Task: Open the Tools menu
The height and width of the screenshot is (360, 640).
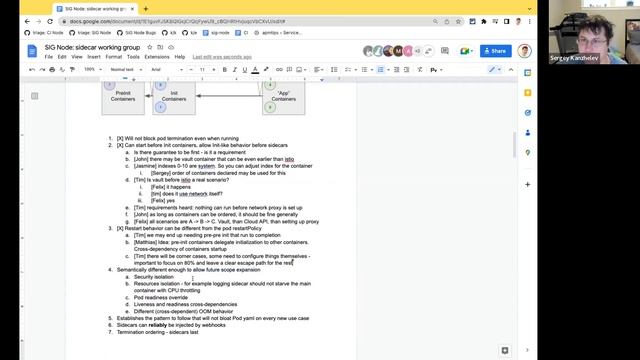Action: click(x=133, y=57)
